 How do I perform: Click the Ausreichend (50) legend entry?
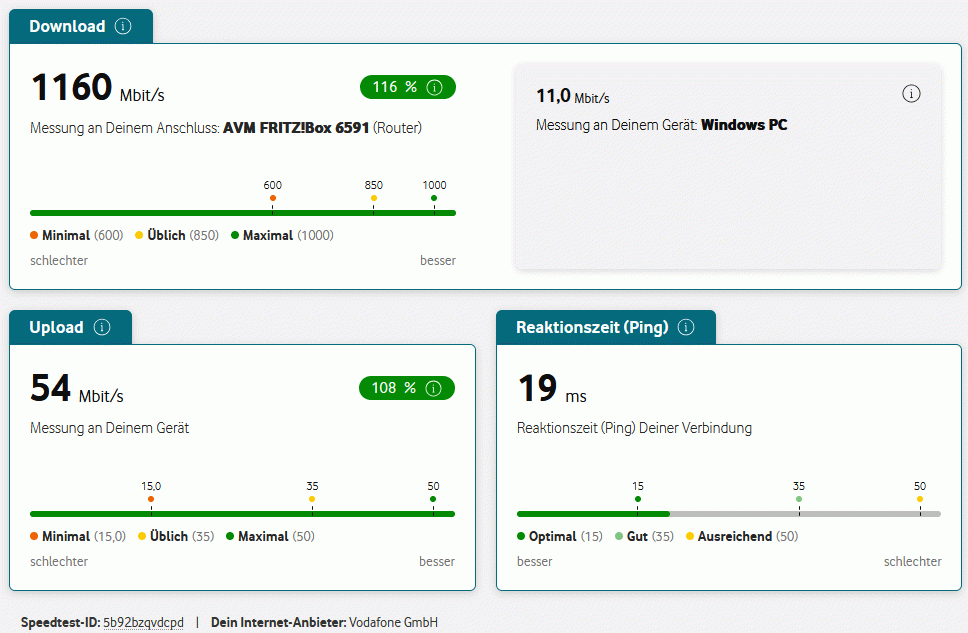tap(742, 536)
